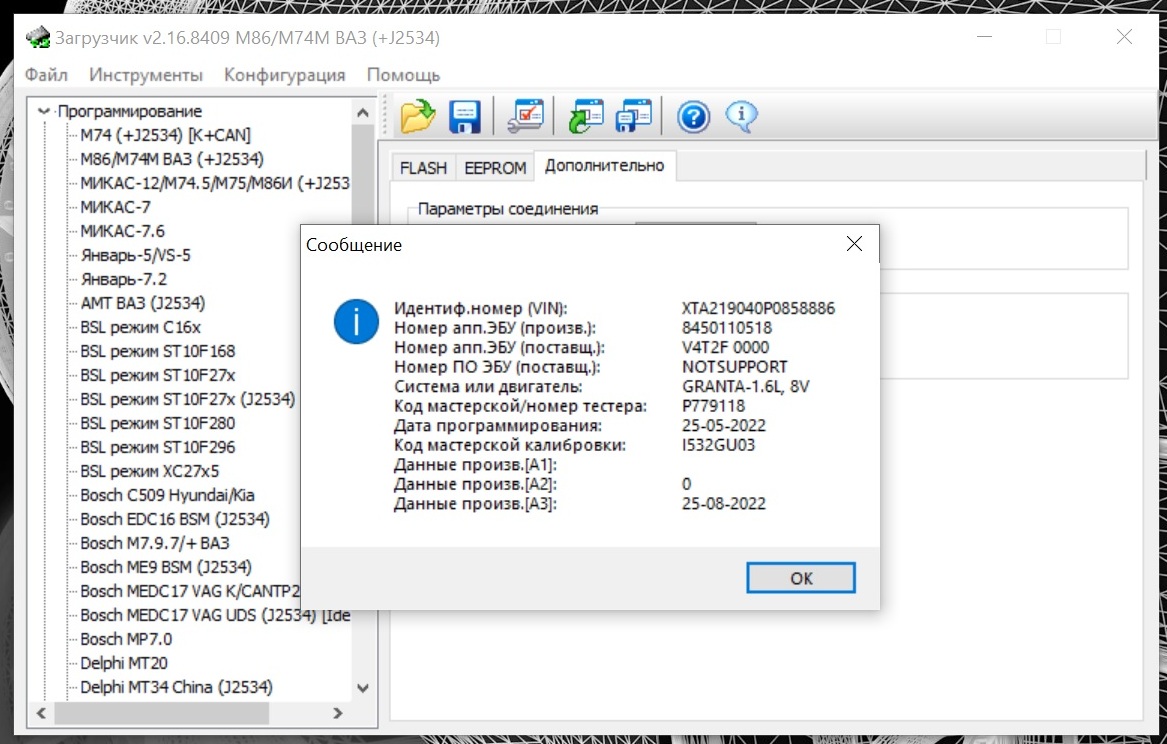Click the window with floppy disk icon
The width and height of the screenshot is (1167, 744).
[634, 117]
